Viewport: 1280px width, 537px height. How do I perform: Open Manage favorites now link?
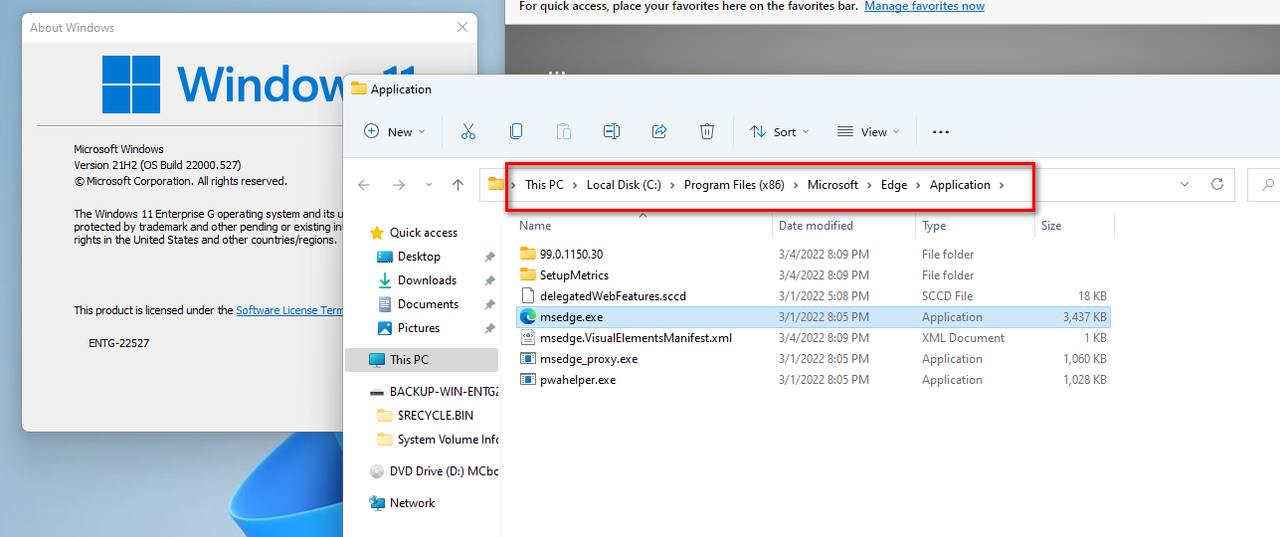click(x=924, y=6)
